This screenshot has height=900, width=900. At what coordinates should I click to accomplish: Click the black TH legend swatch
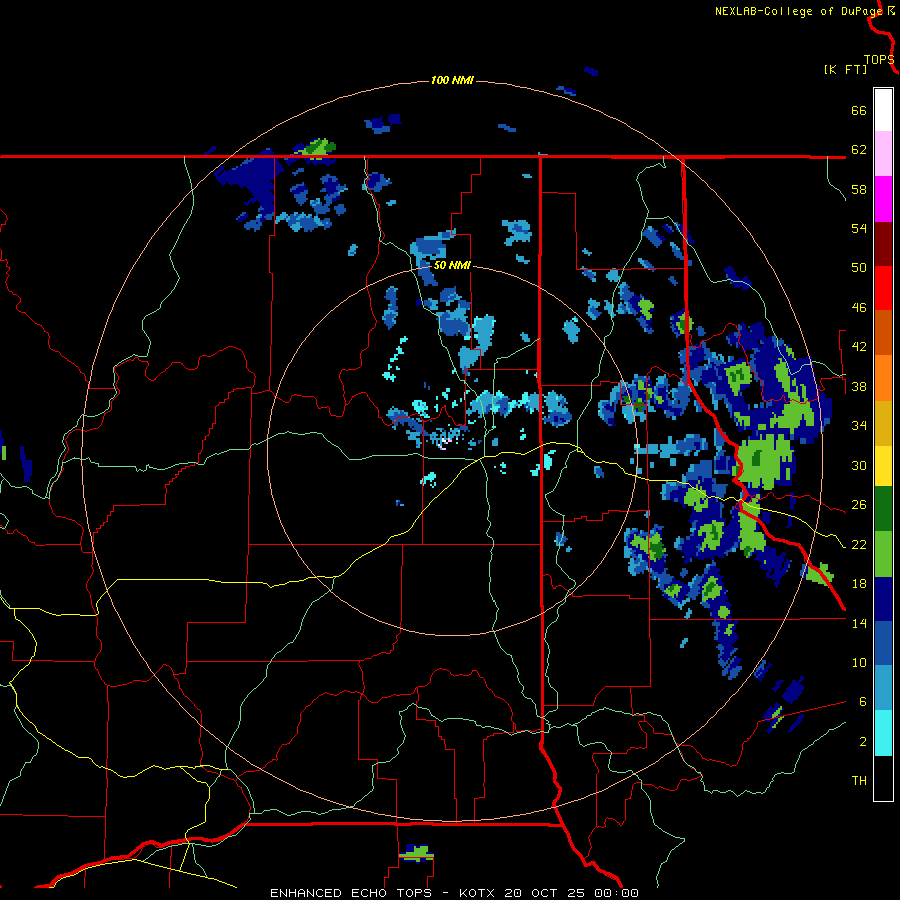pyautogui.click(x=883, y=778)
